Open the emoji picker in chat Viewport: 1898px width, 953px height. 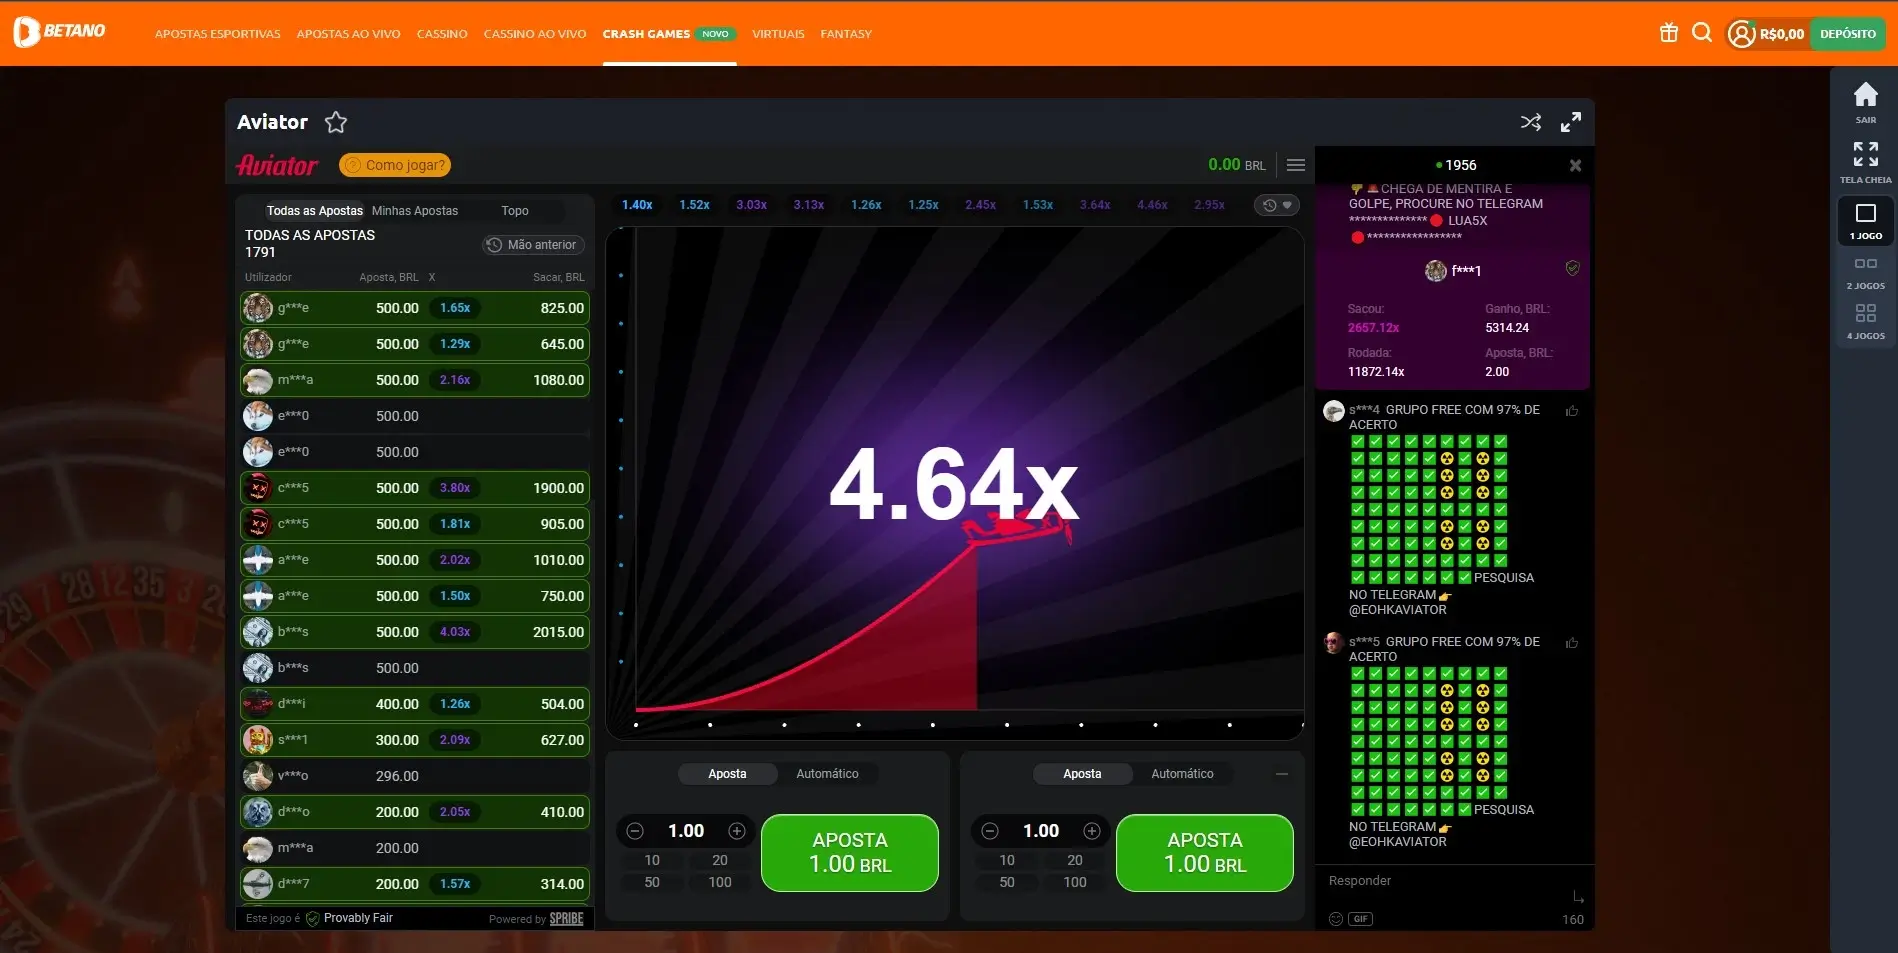[x=1335, y=919]
